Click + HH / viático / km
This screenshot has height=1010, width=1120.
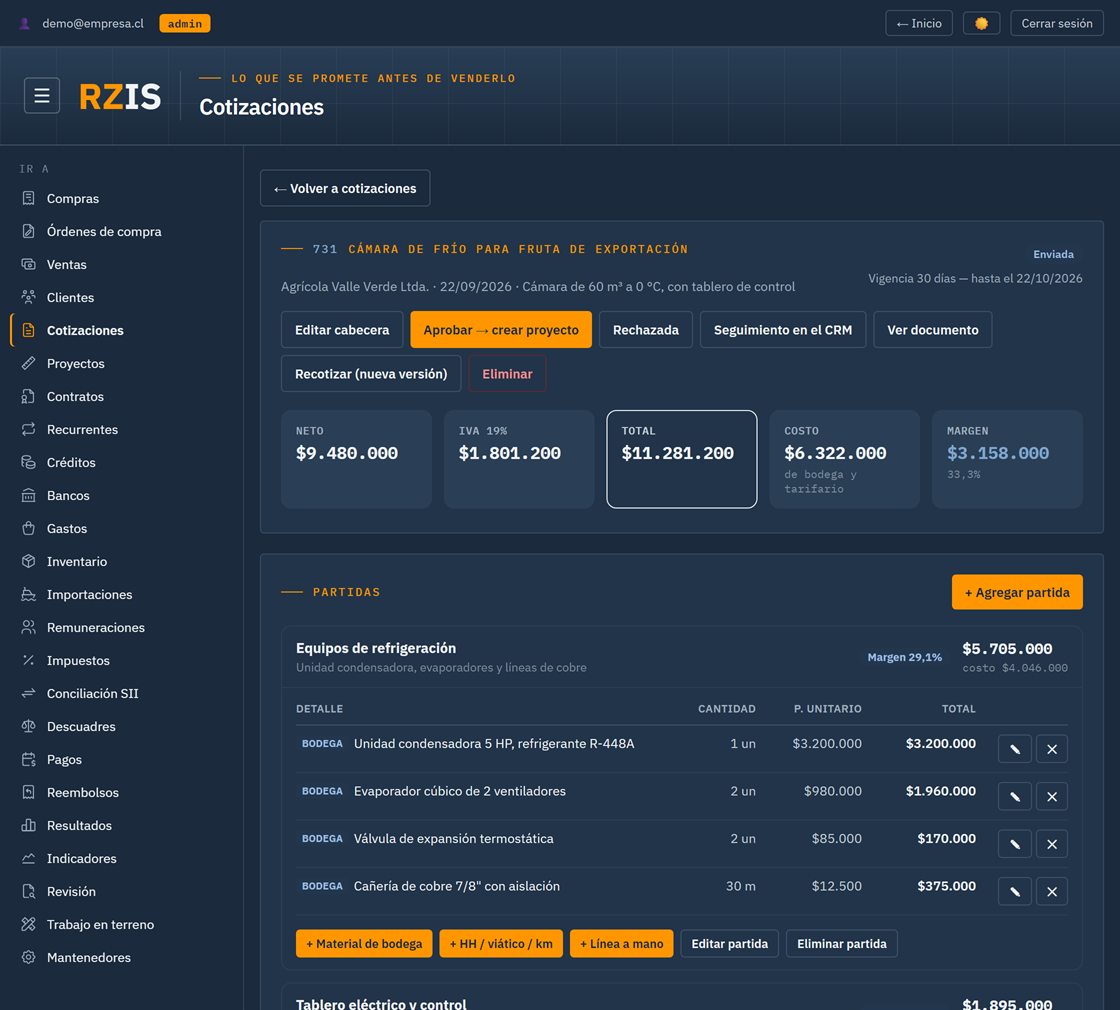click(501, 944)
